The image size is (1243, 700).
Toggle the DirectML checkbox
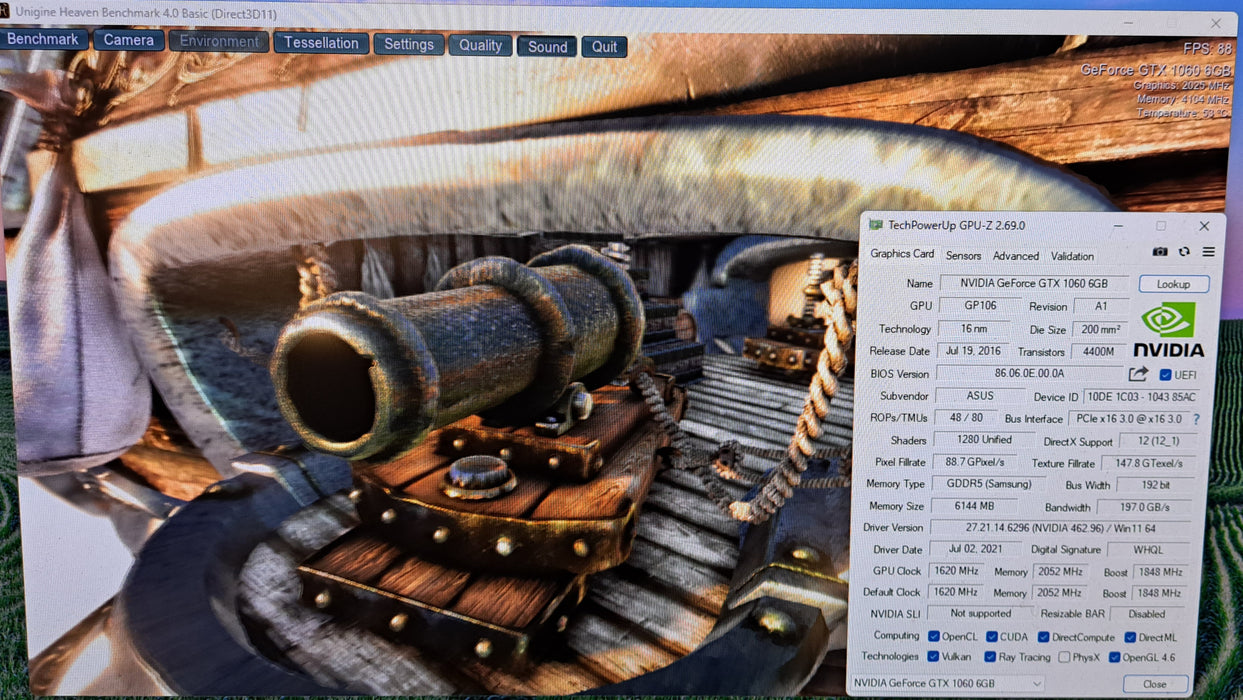pyautogui.click(x=1130, y=637)
